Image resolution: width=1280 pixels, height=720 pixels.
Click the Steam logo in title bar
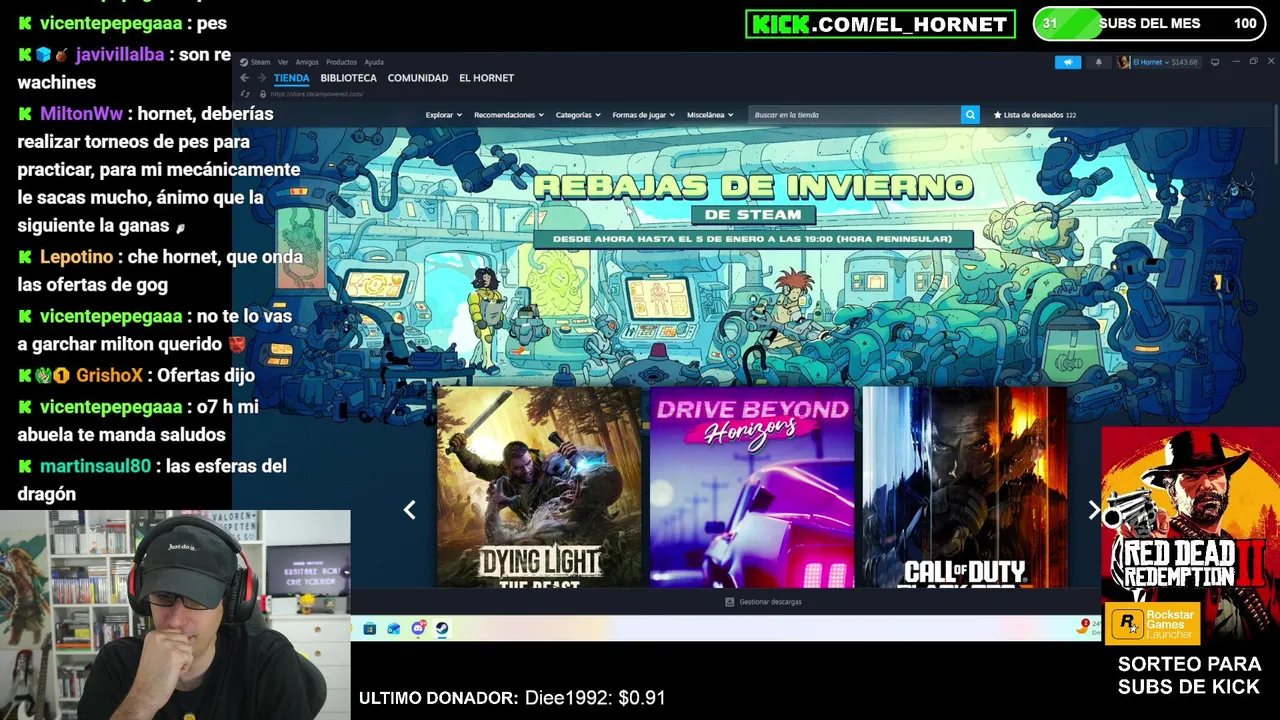pos(244,62)
